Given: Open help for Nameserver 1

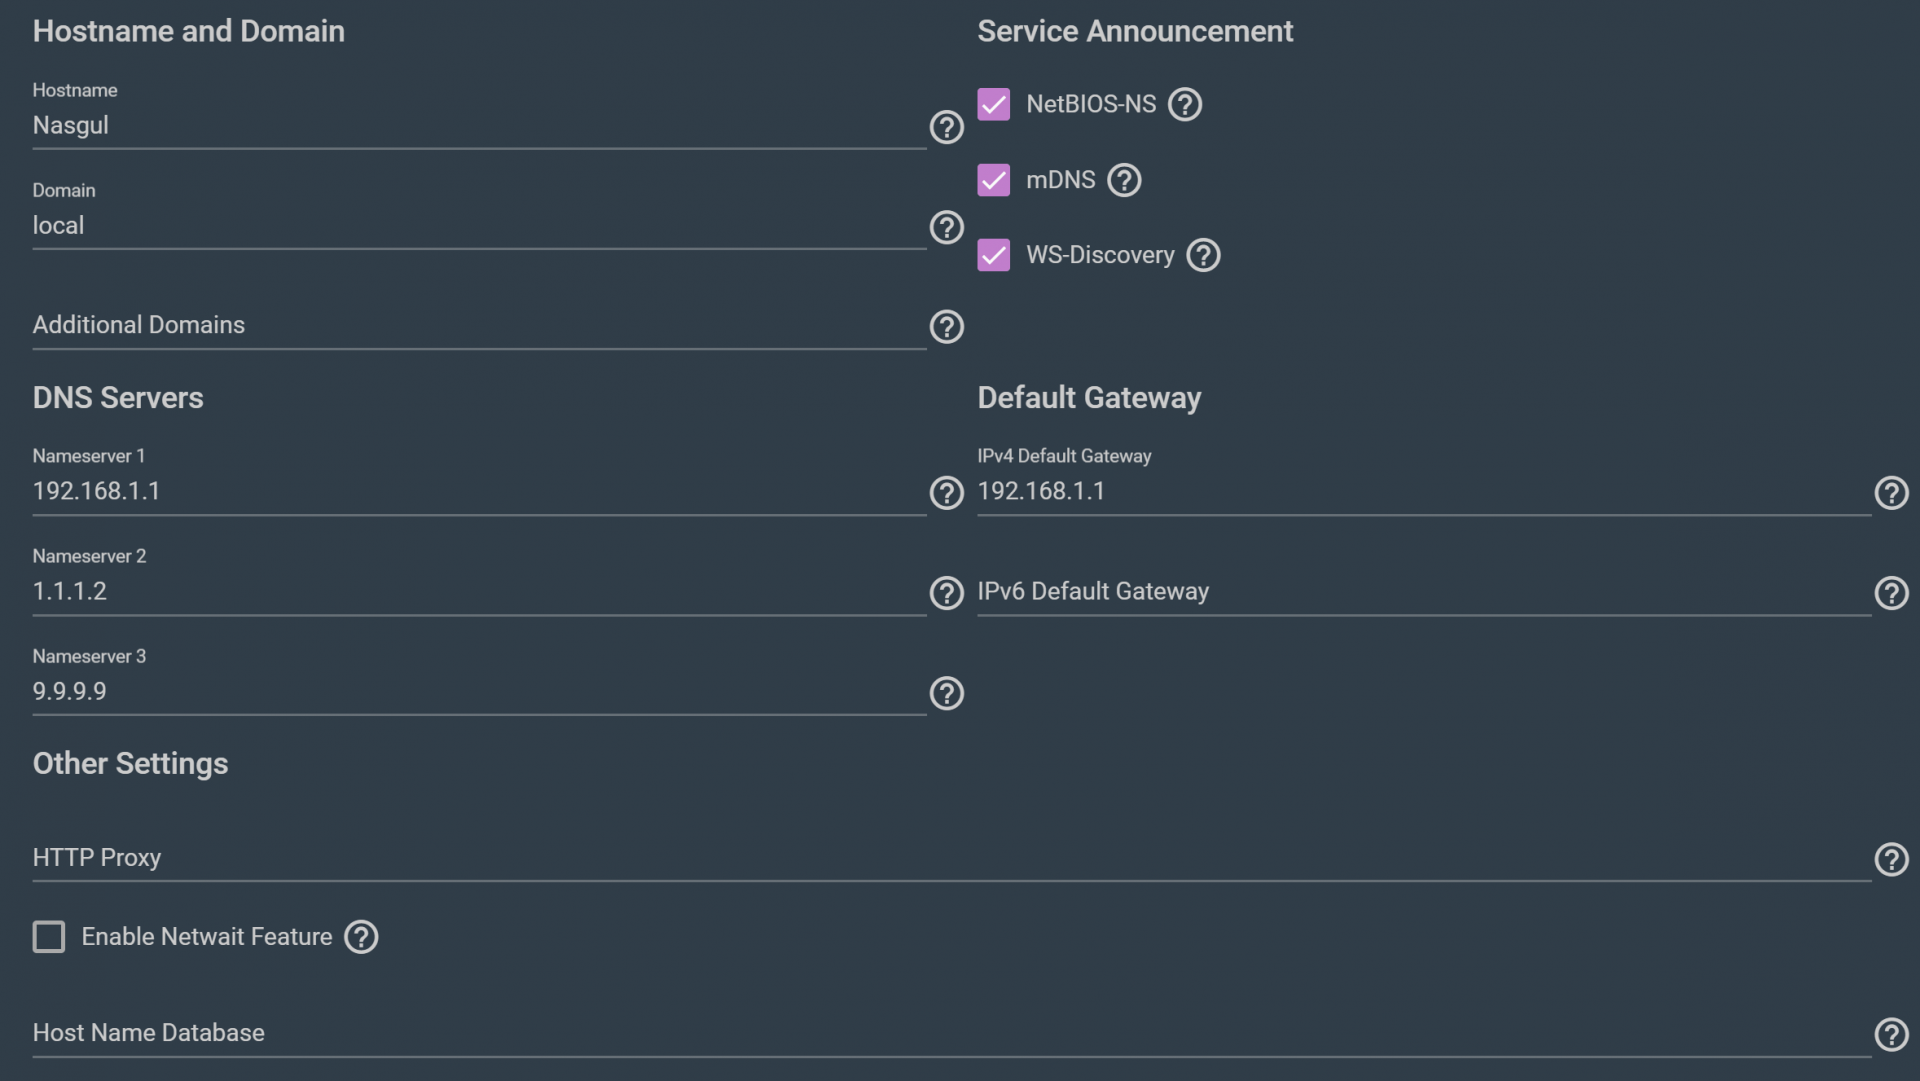Looking at the screenshot, I should coord(946,493).
